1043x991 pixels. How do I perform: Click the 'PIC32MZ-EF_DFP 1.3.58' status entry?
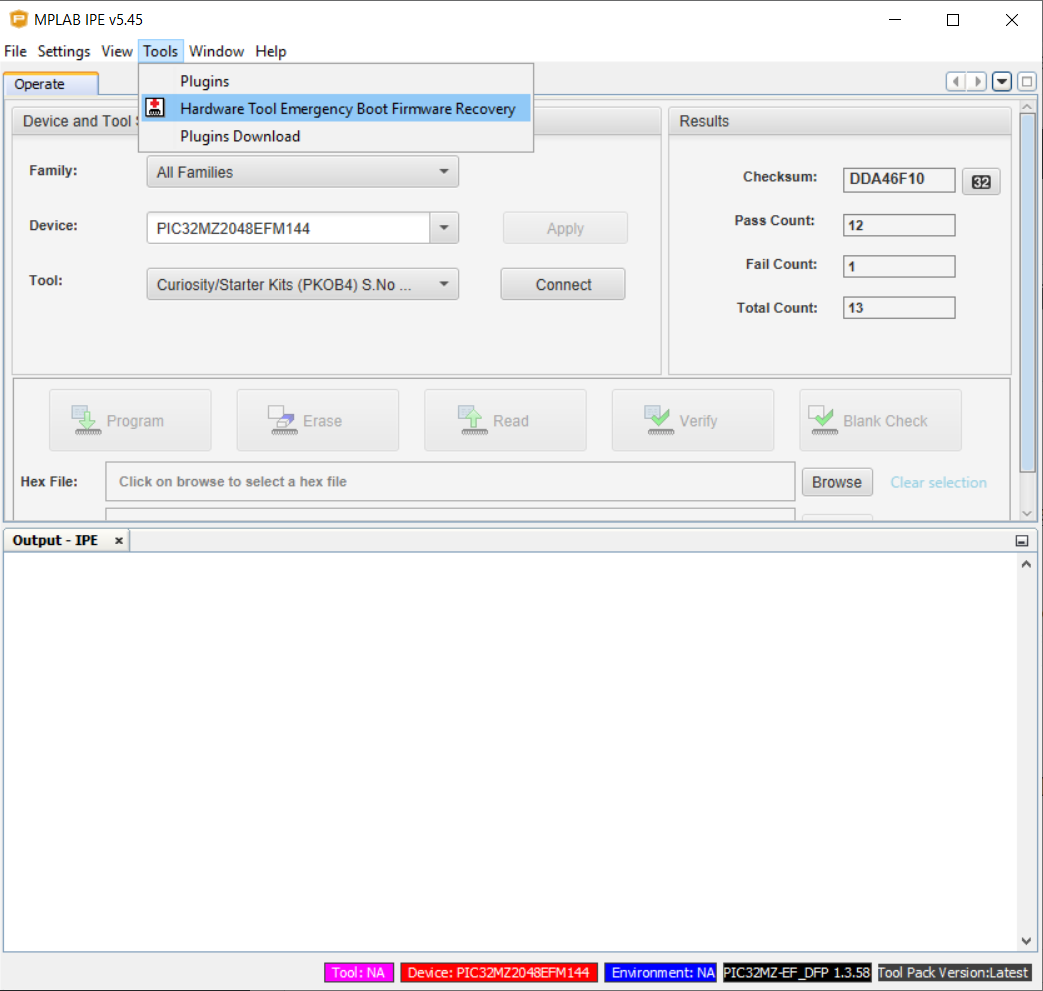[x=796, y=972]
